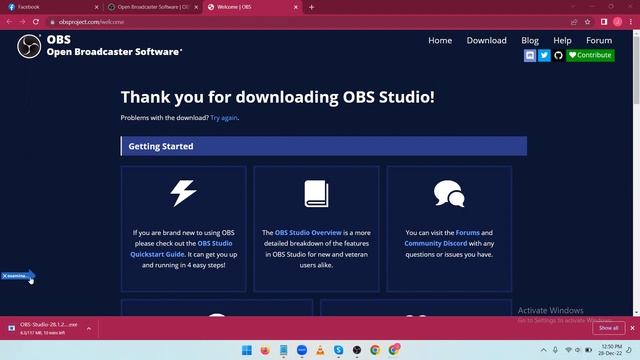Click the Try again download link
The width and height of the screenshot is (640, 360).
(224, 118)
